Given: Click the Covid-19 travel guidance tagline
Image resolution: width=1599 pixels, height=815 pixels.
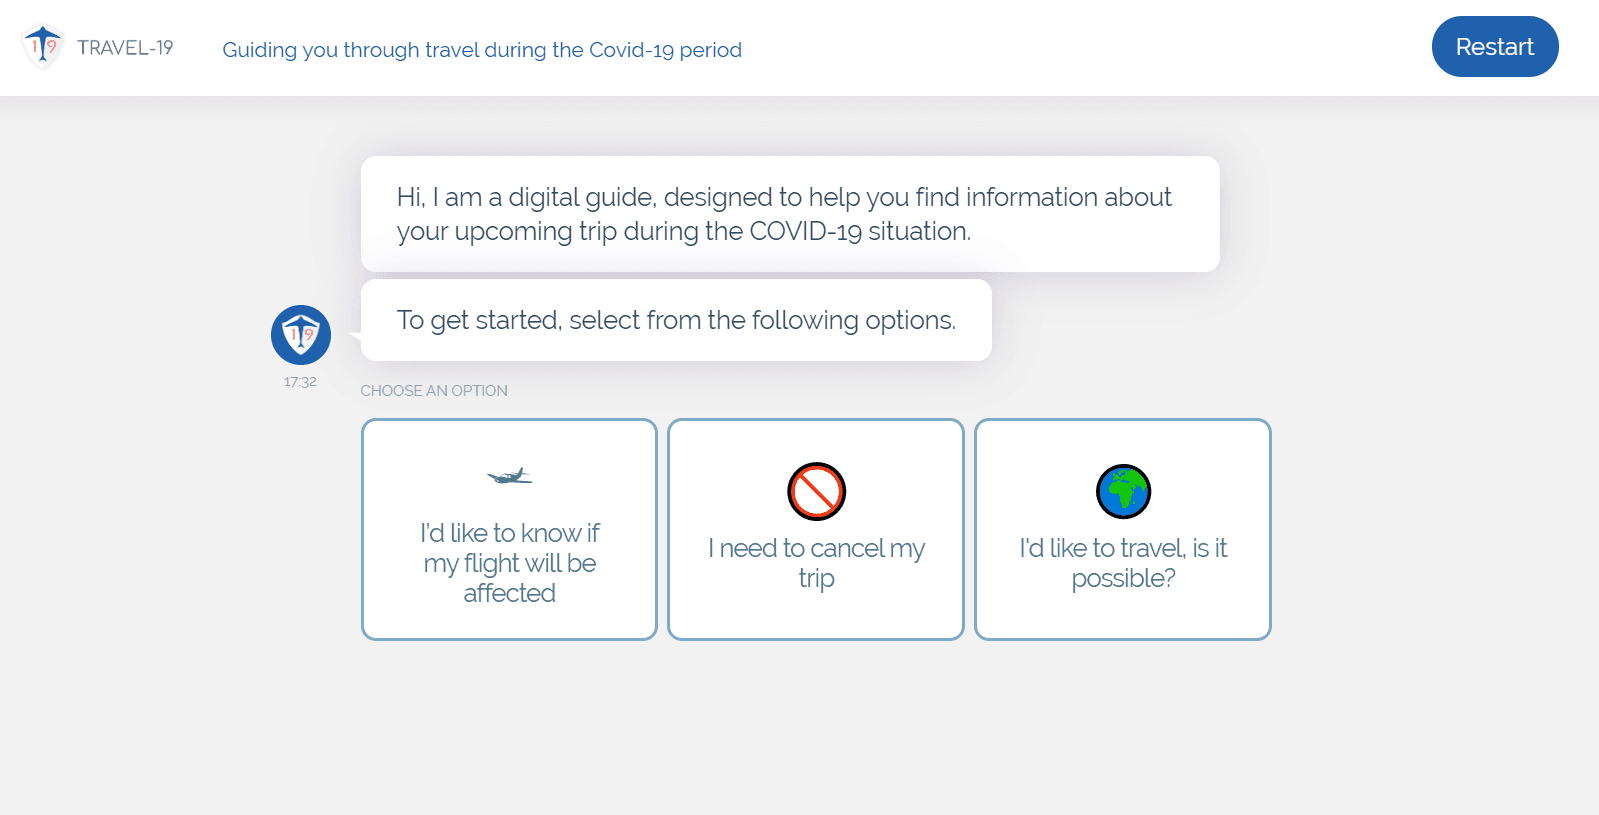Looking at the screenshot, I should click(482, 50).
